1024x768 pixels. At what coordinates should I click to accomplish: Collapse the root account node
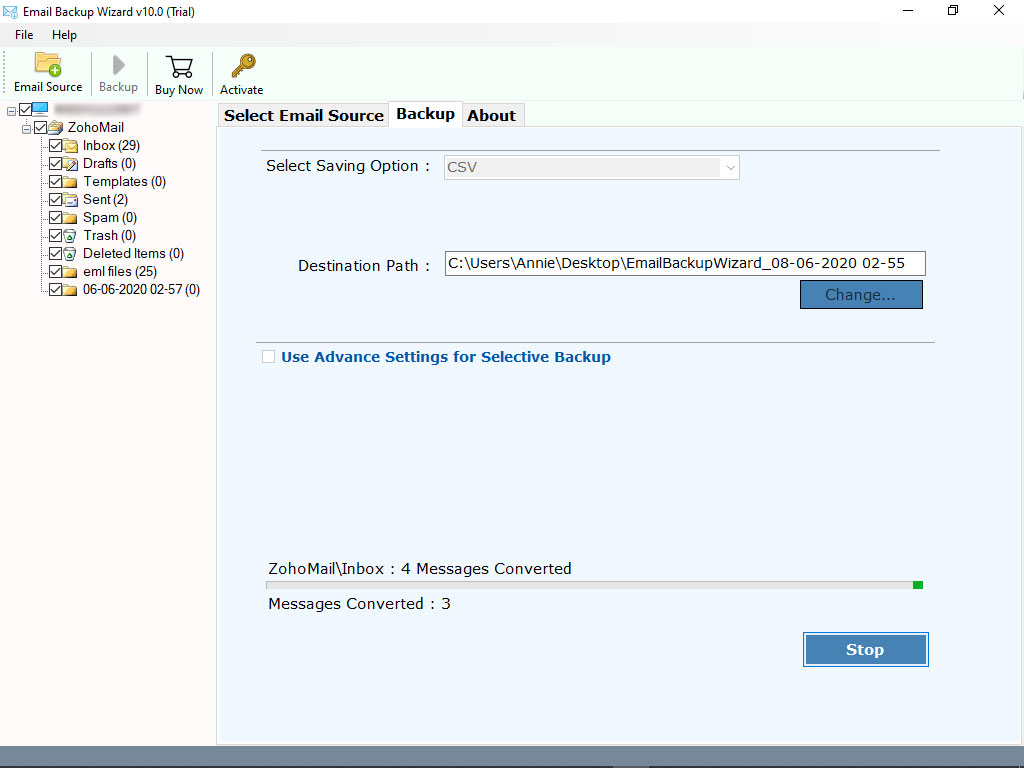[9, 109]
